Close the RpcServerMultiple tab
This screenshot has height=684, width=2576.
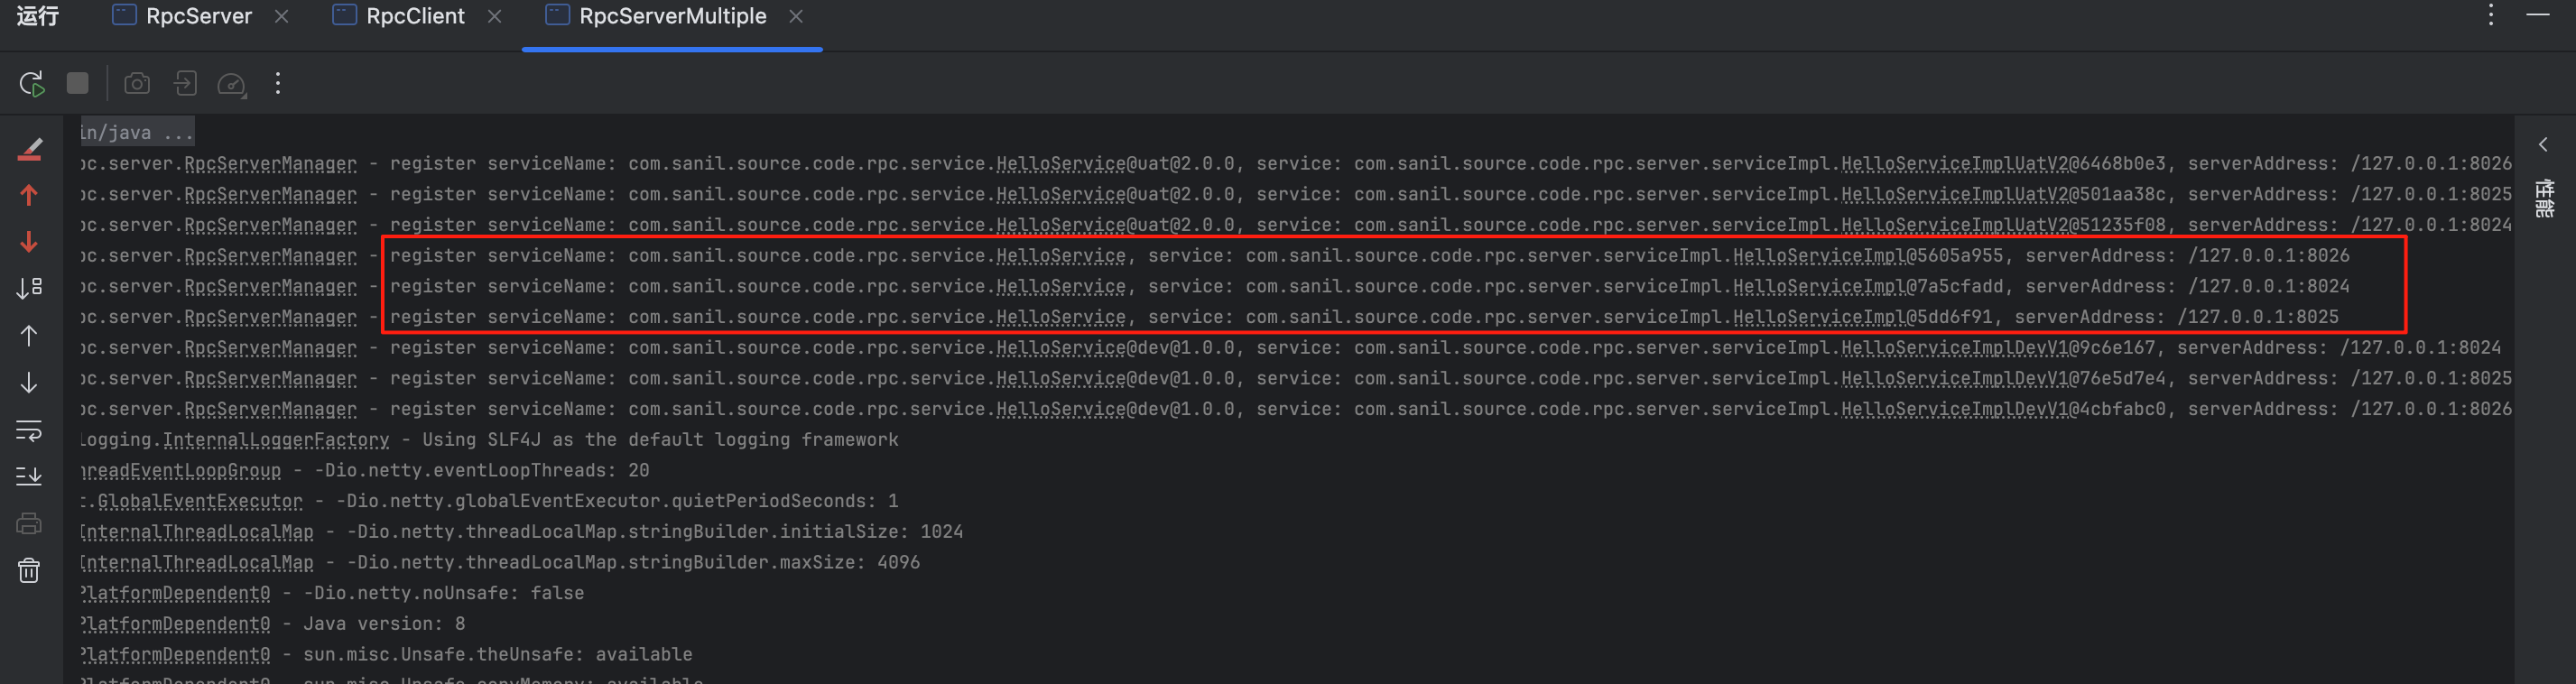click(796, 16)
